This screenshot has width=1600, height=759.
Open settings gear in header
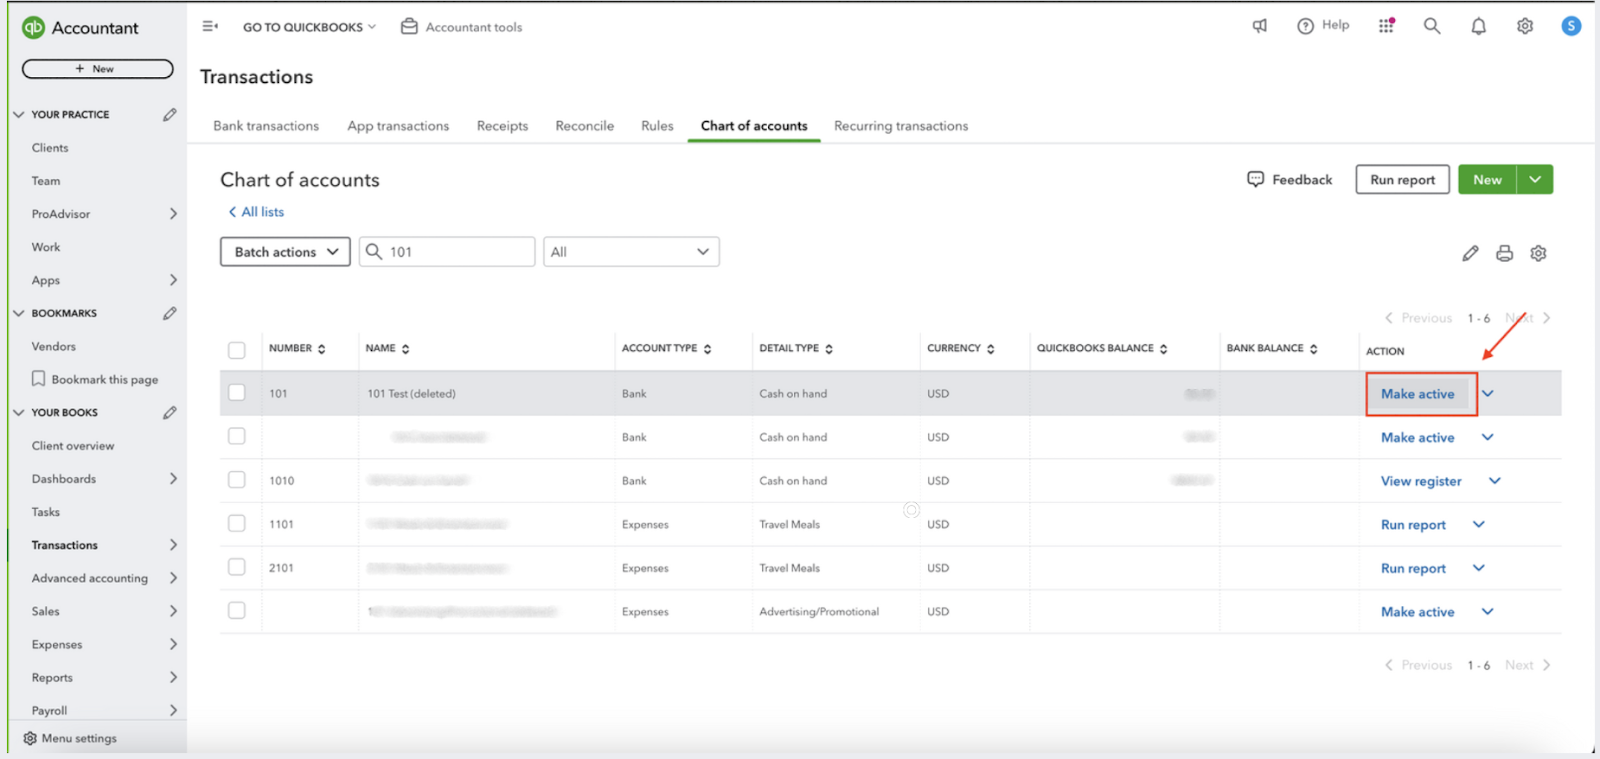coord(1525,26)
